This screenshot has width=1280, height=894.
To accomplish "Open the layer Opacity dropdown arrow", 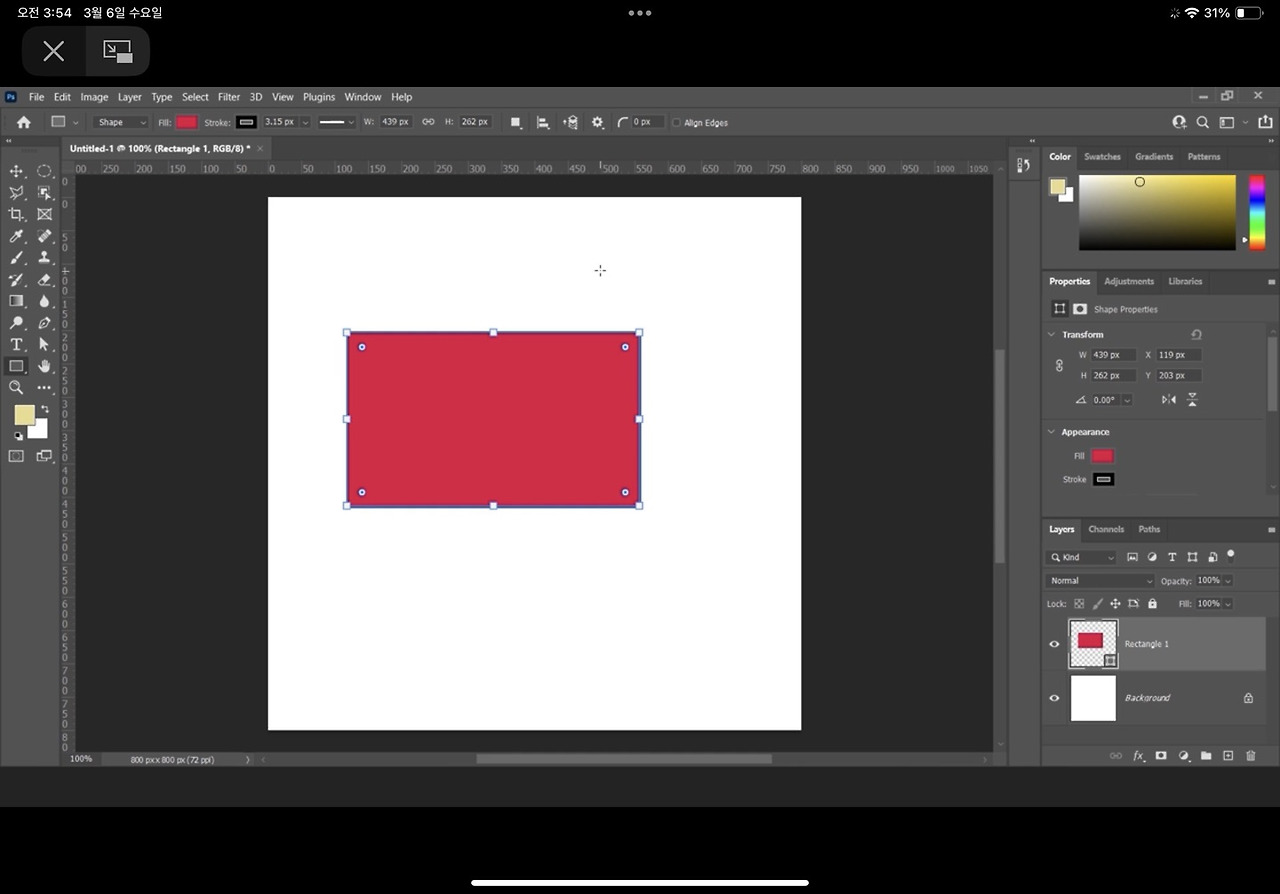I will (x=1227, y=581).
